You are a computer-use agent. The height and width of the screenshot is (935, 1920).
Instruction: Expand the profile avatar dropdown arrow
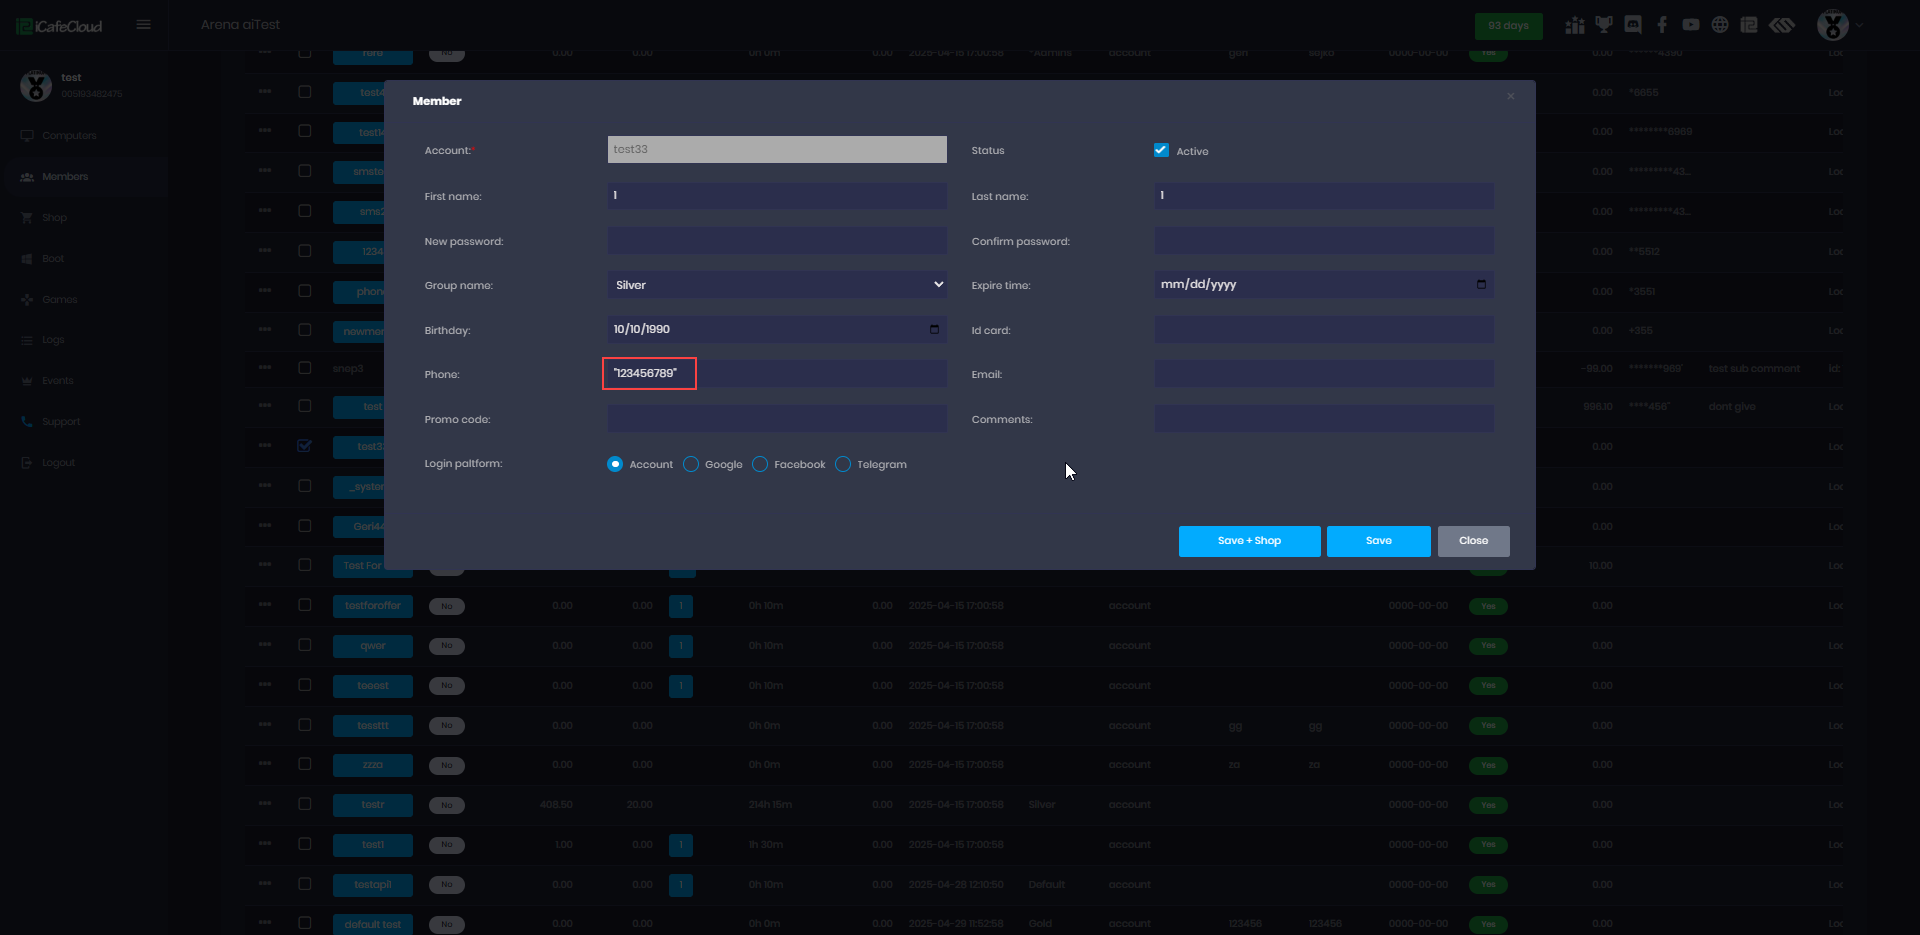pyautogui.click(x=1860, y=25)
